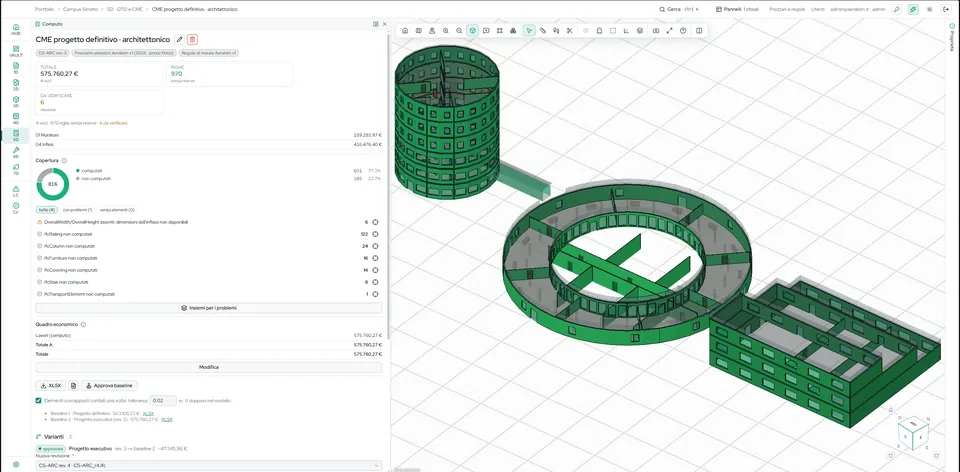Expand the 04 Infissi row
The image size is (960, 472).
[209, 144]
